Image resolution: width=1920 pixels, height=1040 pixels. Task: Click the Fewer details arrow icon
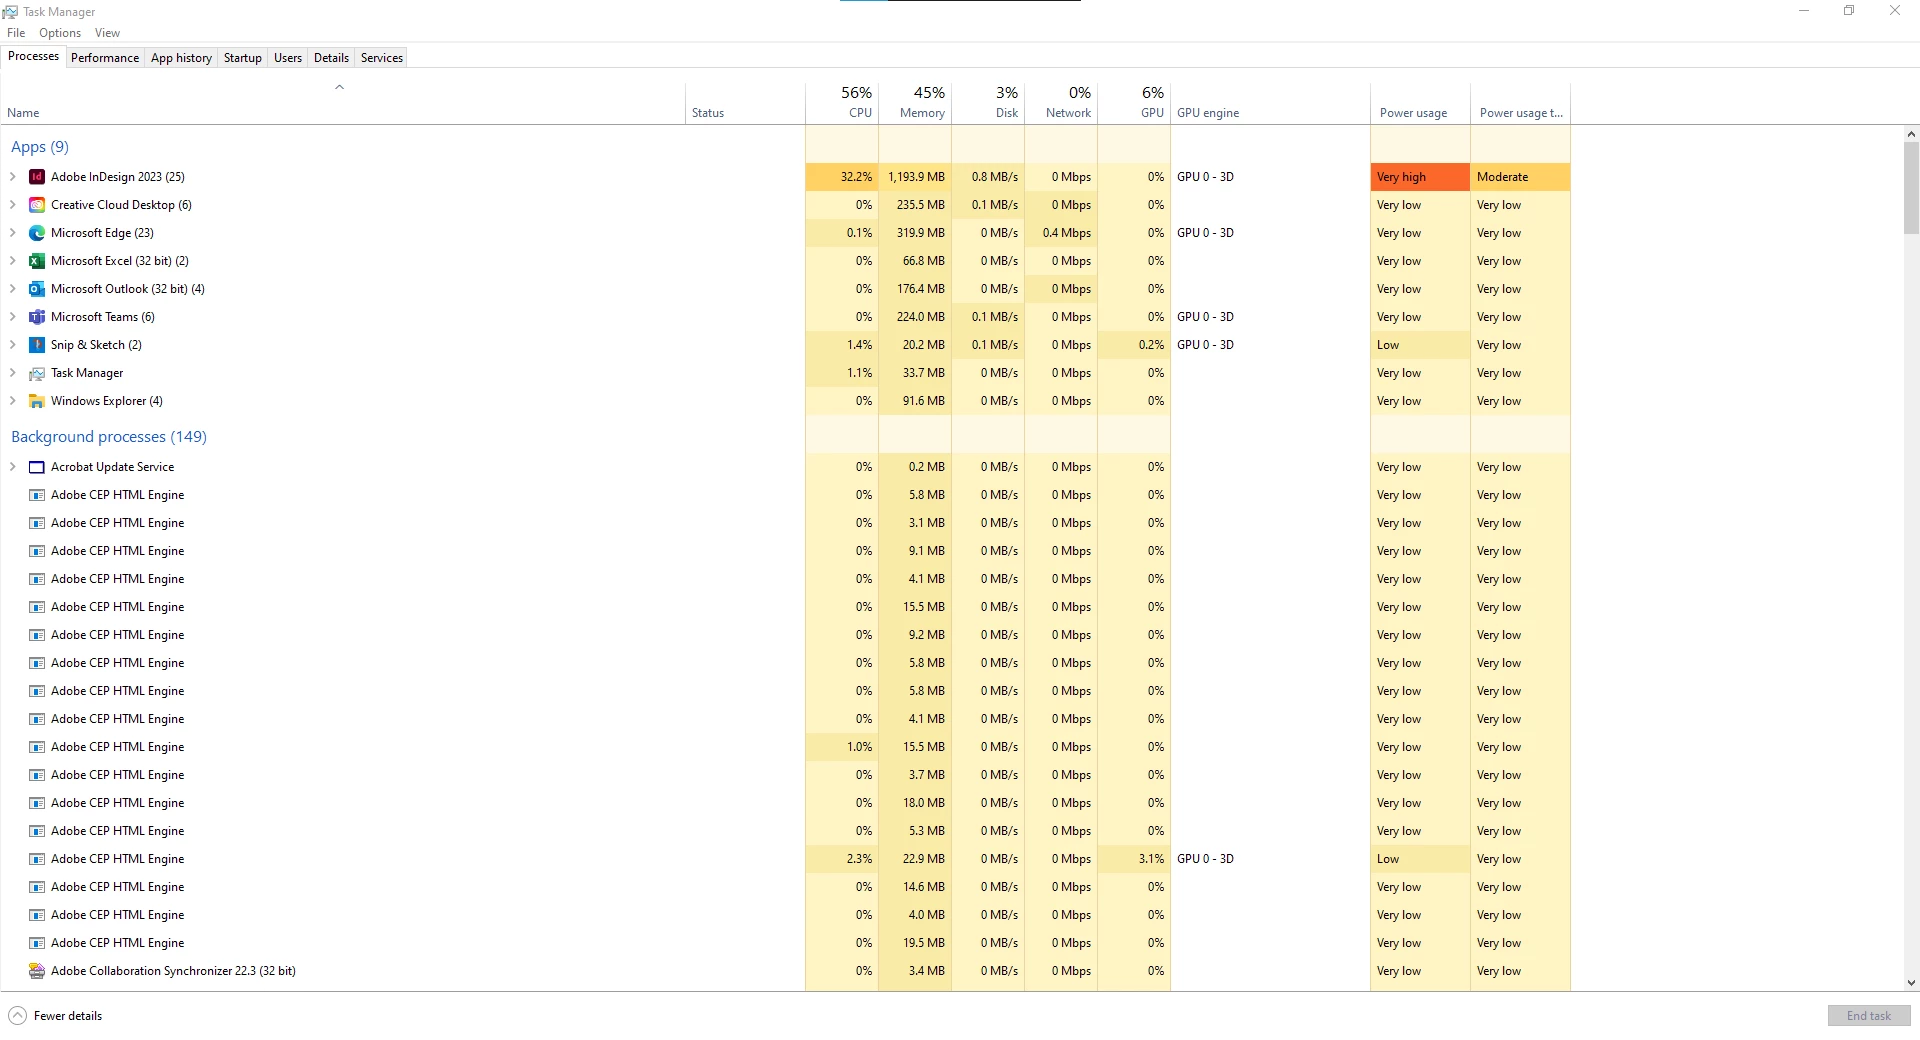[x=17, y=1016]
